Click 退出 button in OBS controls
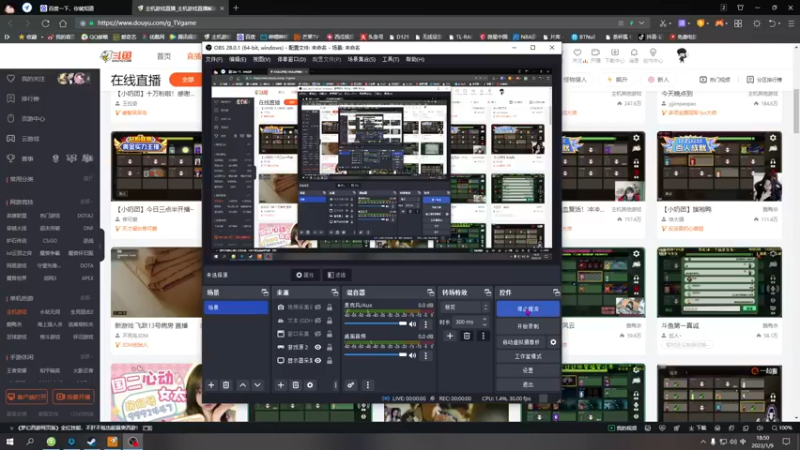 (528, 384)
